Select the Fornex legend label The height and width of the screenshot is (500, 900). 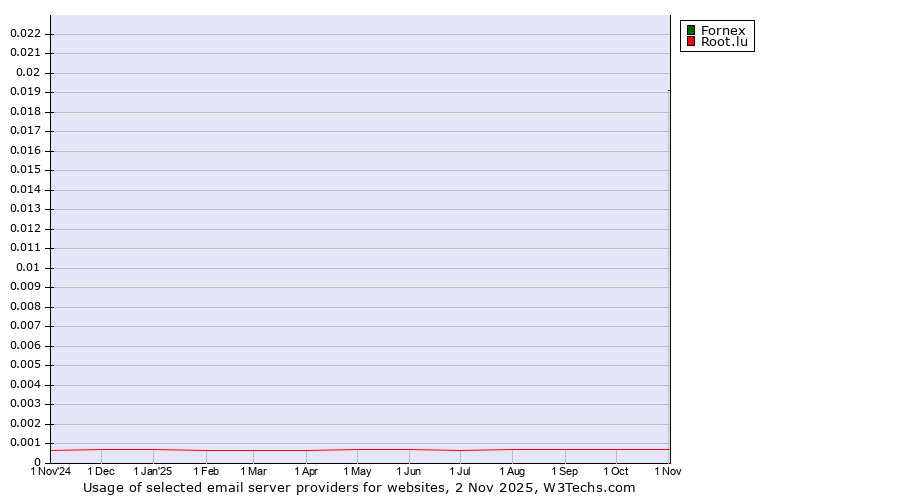(722, 30)
